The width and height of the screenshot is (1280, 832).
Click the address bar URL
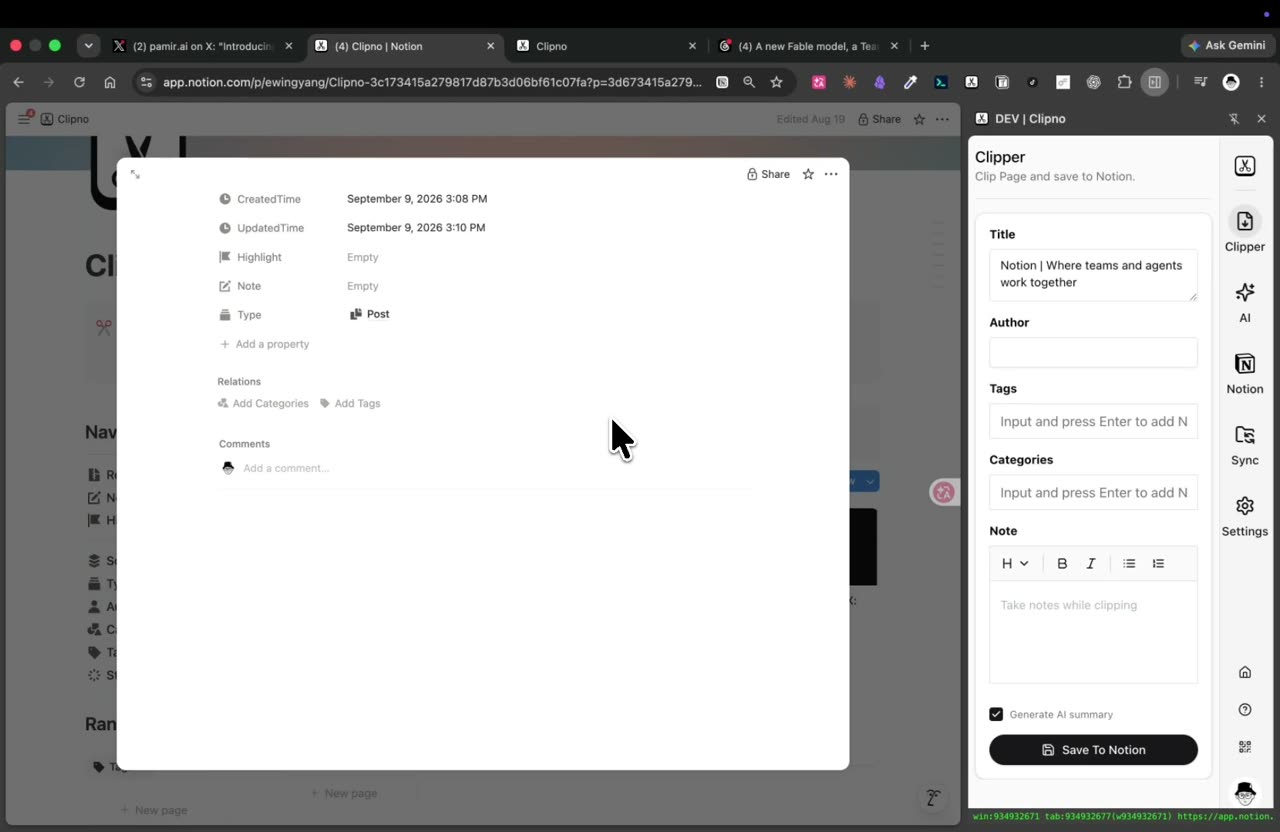(x=432, y=82)
